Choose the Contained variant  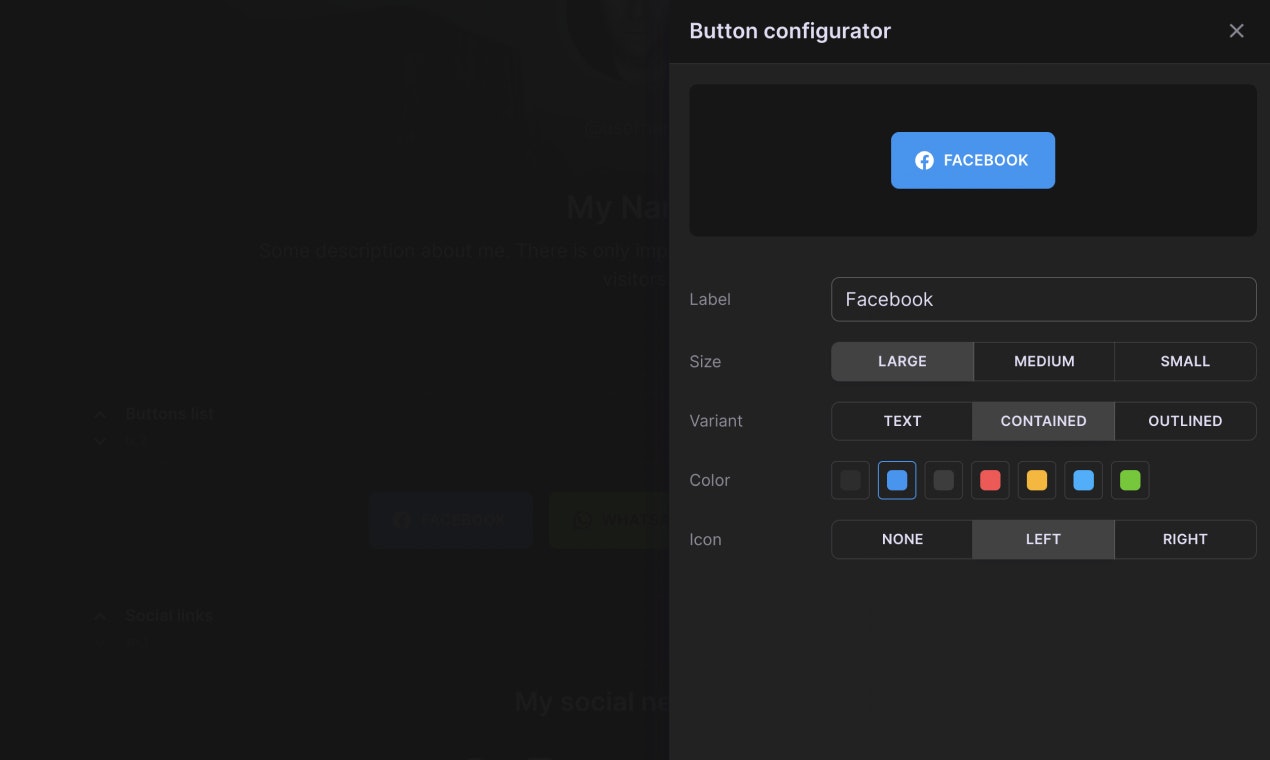pos(1043,421)
